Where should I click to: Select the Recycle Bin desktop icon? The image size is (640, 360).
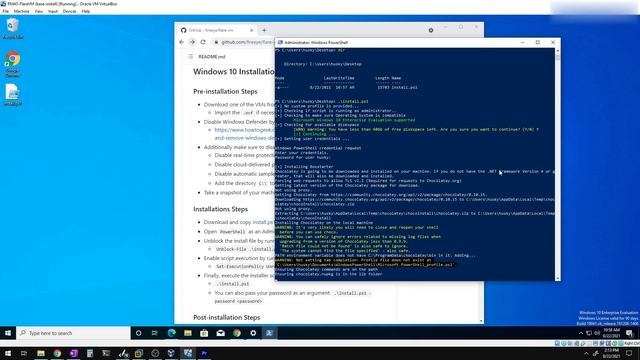point(13,29)
